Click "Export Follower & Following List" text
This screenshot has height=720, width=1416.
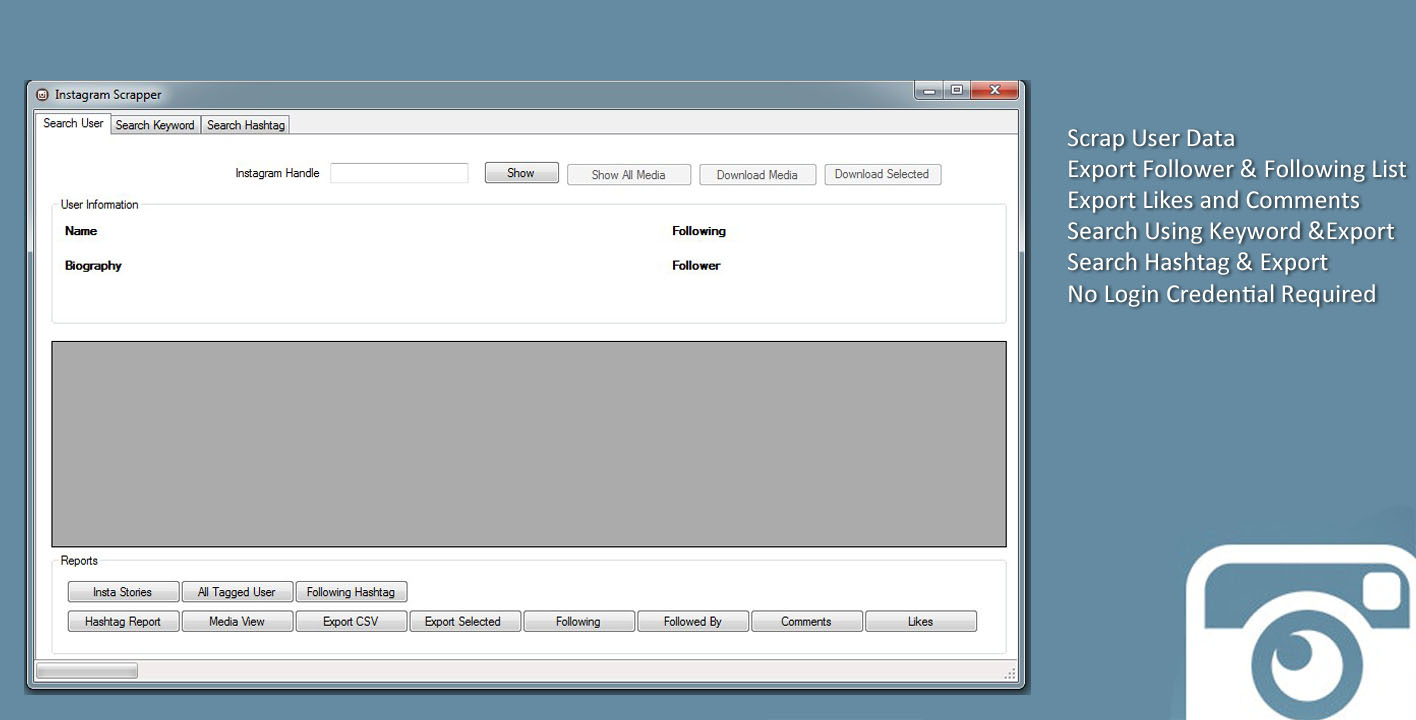point(1237,169)
